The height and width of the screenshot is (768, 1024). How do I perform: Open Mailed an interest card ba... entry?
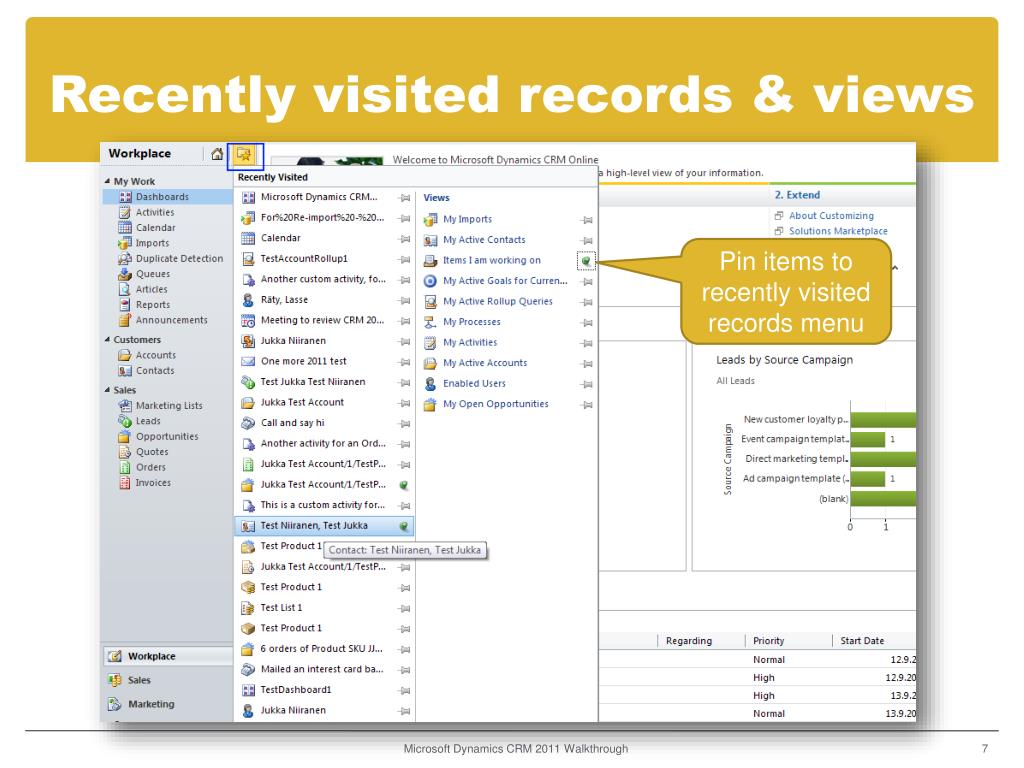[x=322, y=669]
